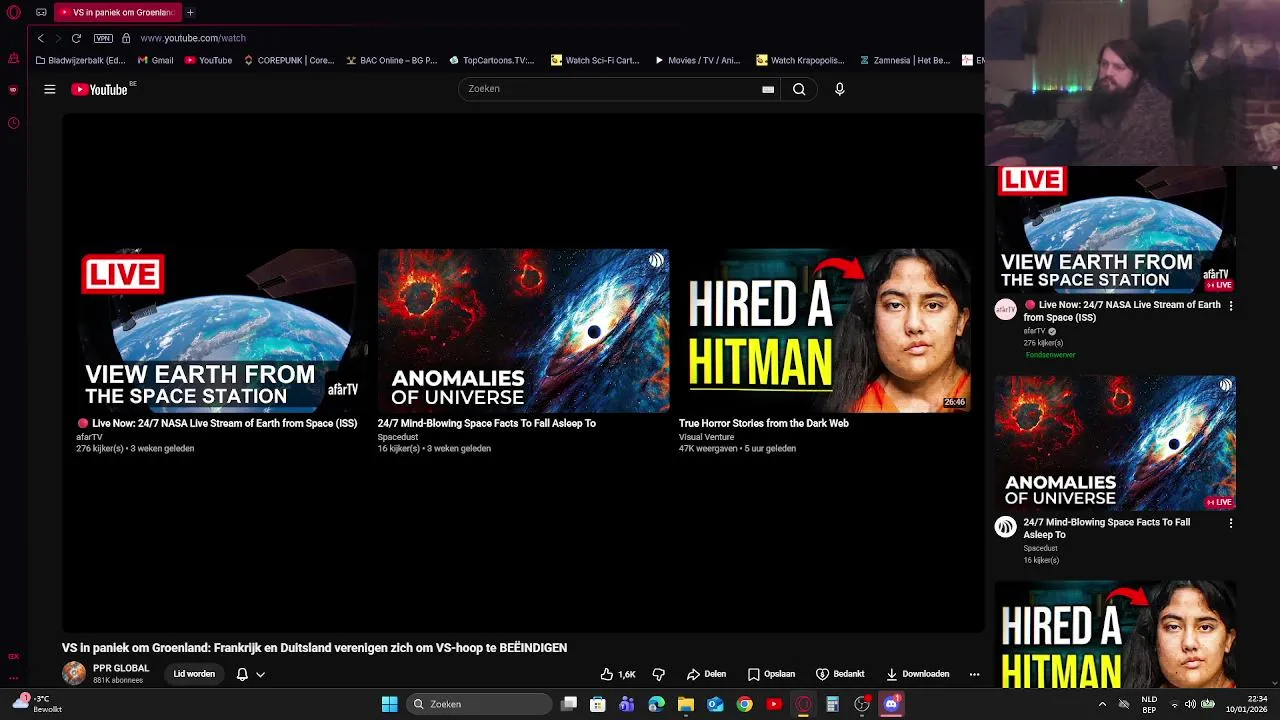Click into the YouTube Zoeken search field
The height and width of the screenshot is (720, 1280).
610,89
